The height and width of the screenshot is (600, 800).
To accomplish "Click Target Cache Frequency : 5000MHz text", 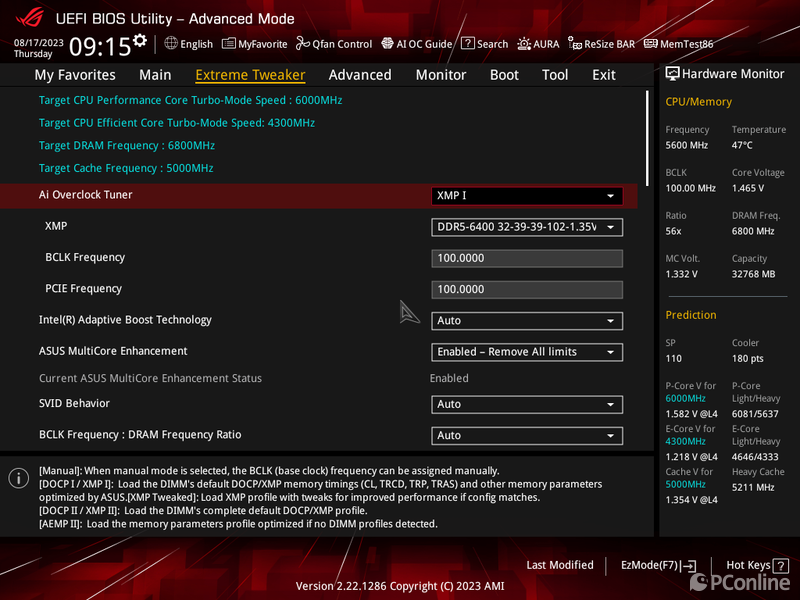I will [x=126, y=168].
